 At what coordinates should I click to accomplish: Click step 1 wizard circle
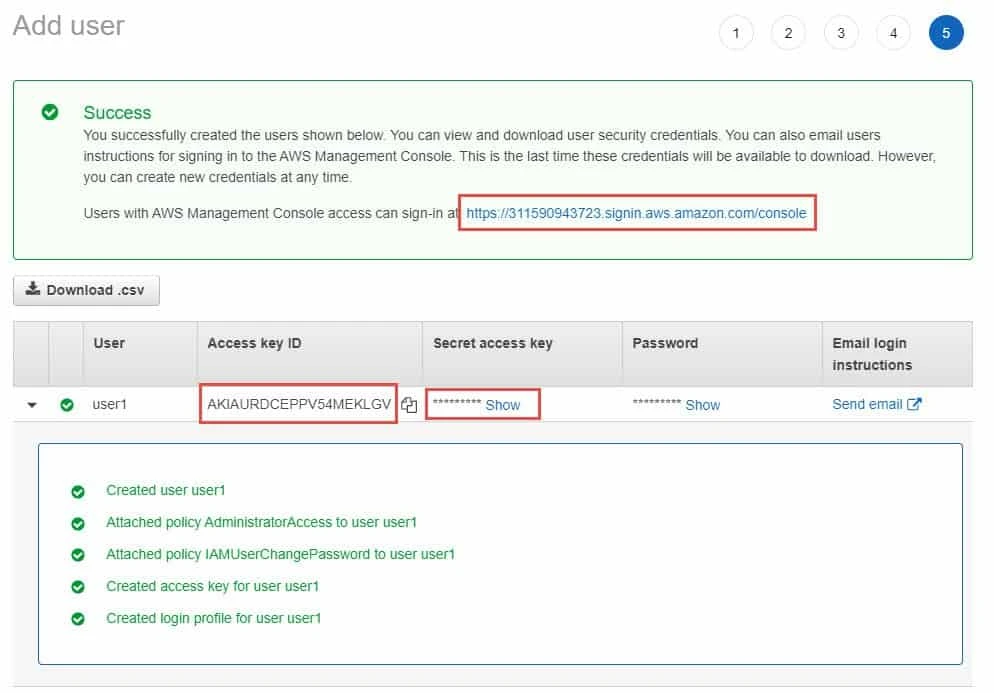tap(736, 32)
